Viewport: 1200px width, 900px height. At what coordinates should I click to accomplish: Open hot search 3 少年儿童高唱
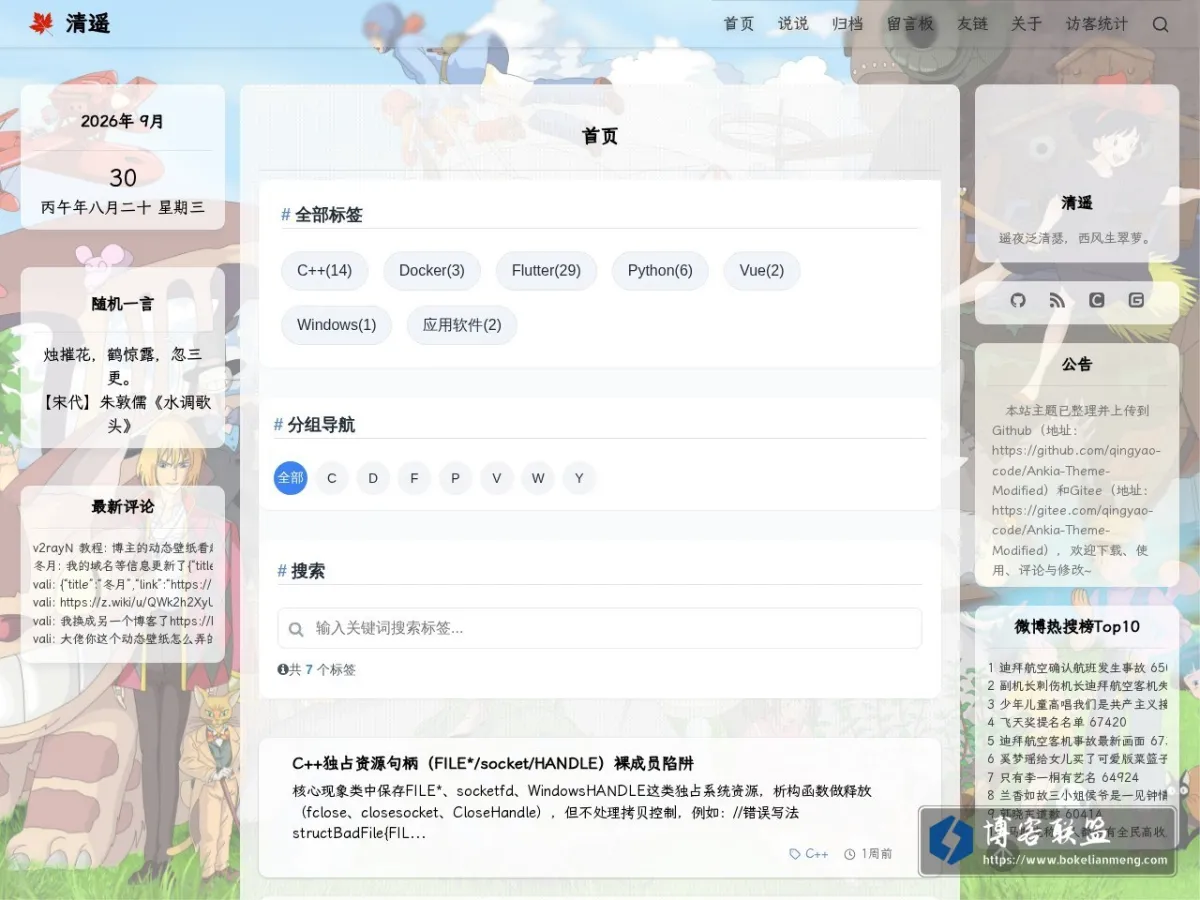tap(1077, 704)
